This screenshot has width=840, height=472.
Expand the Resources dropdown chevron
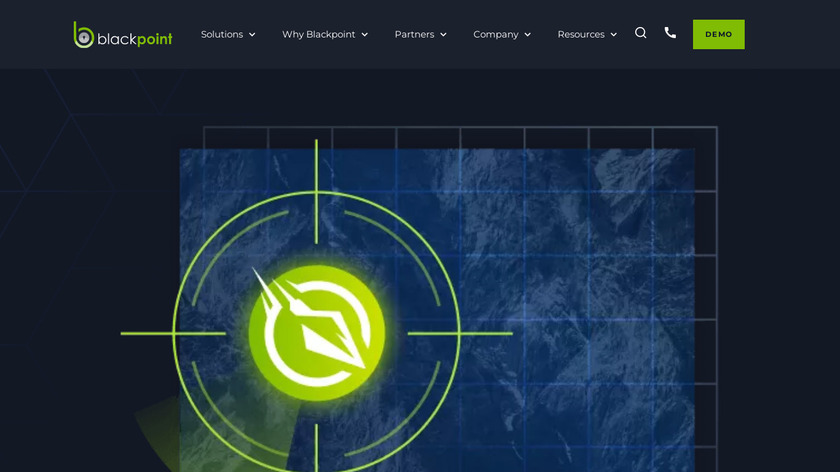point(614,35)
